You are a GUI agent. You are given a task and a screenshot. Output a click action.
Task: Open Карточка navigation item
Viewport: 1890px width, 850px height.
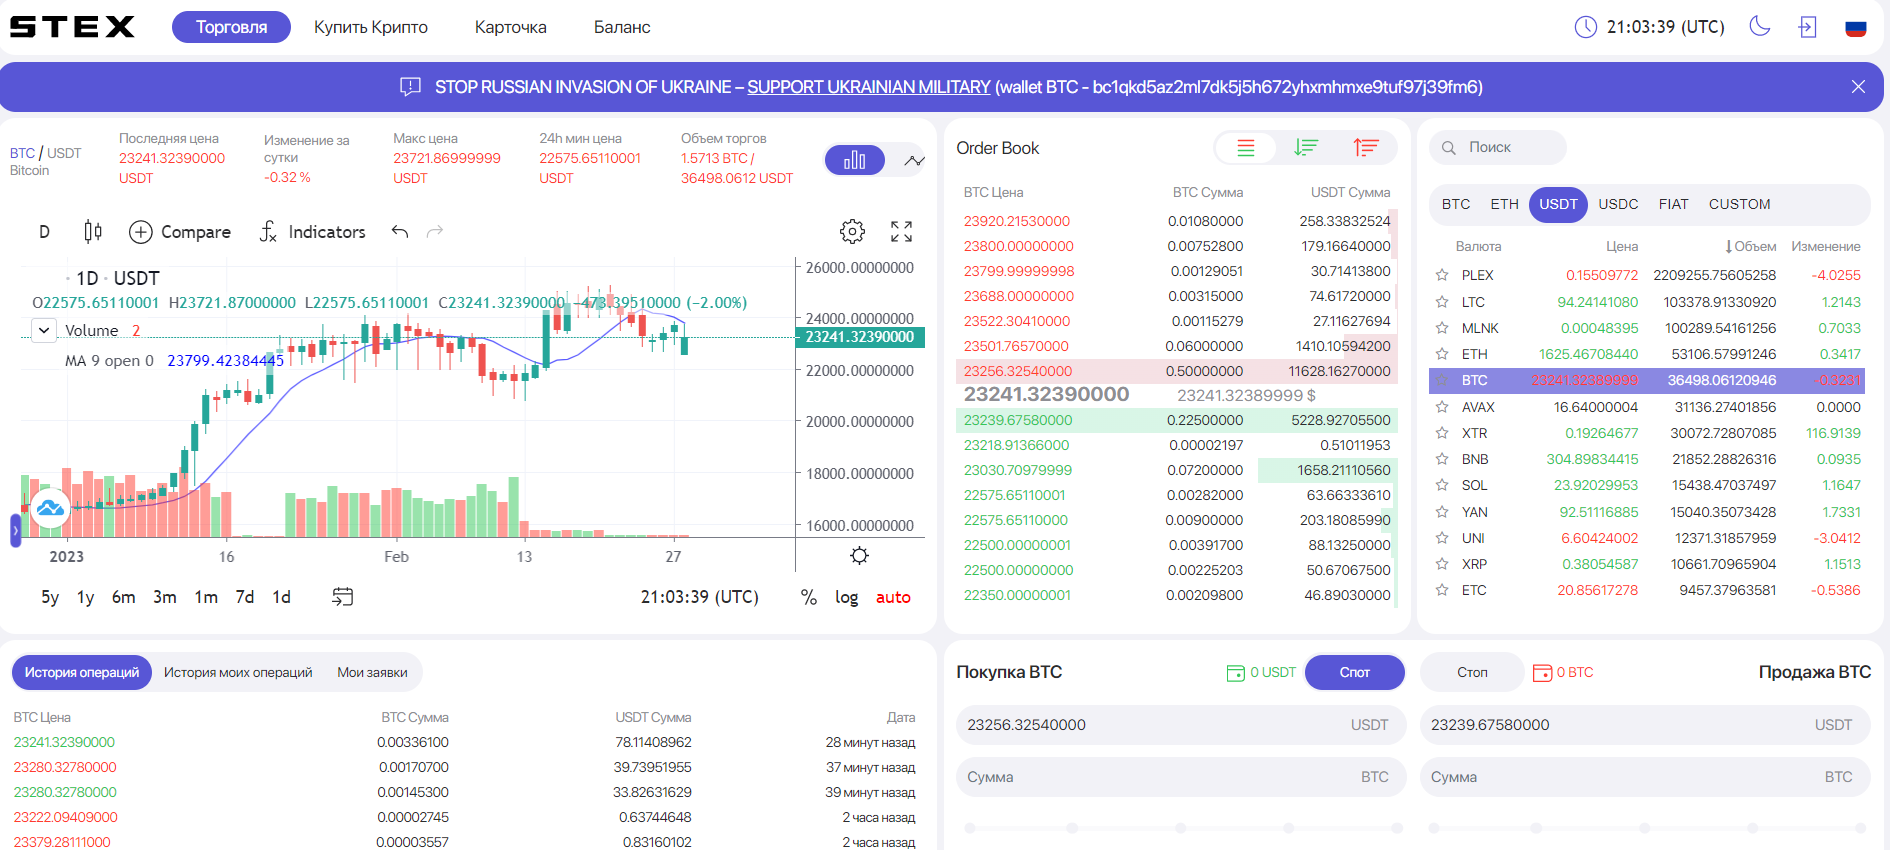(511, 27)
